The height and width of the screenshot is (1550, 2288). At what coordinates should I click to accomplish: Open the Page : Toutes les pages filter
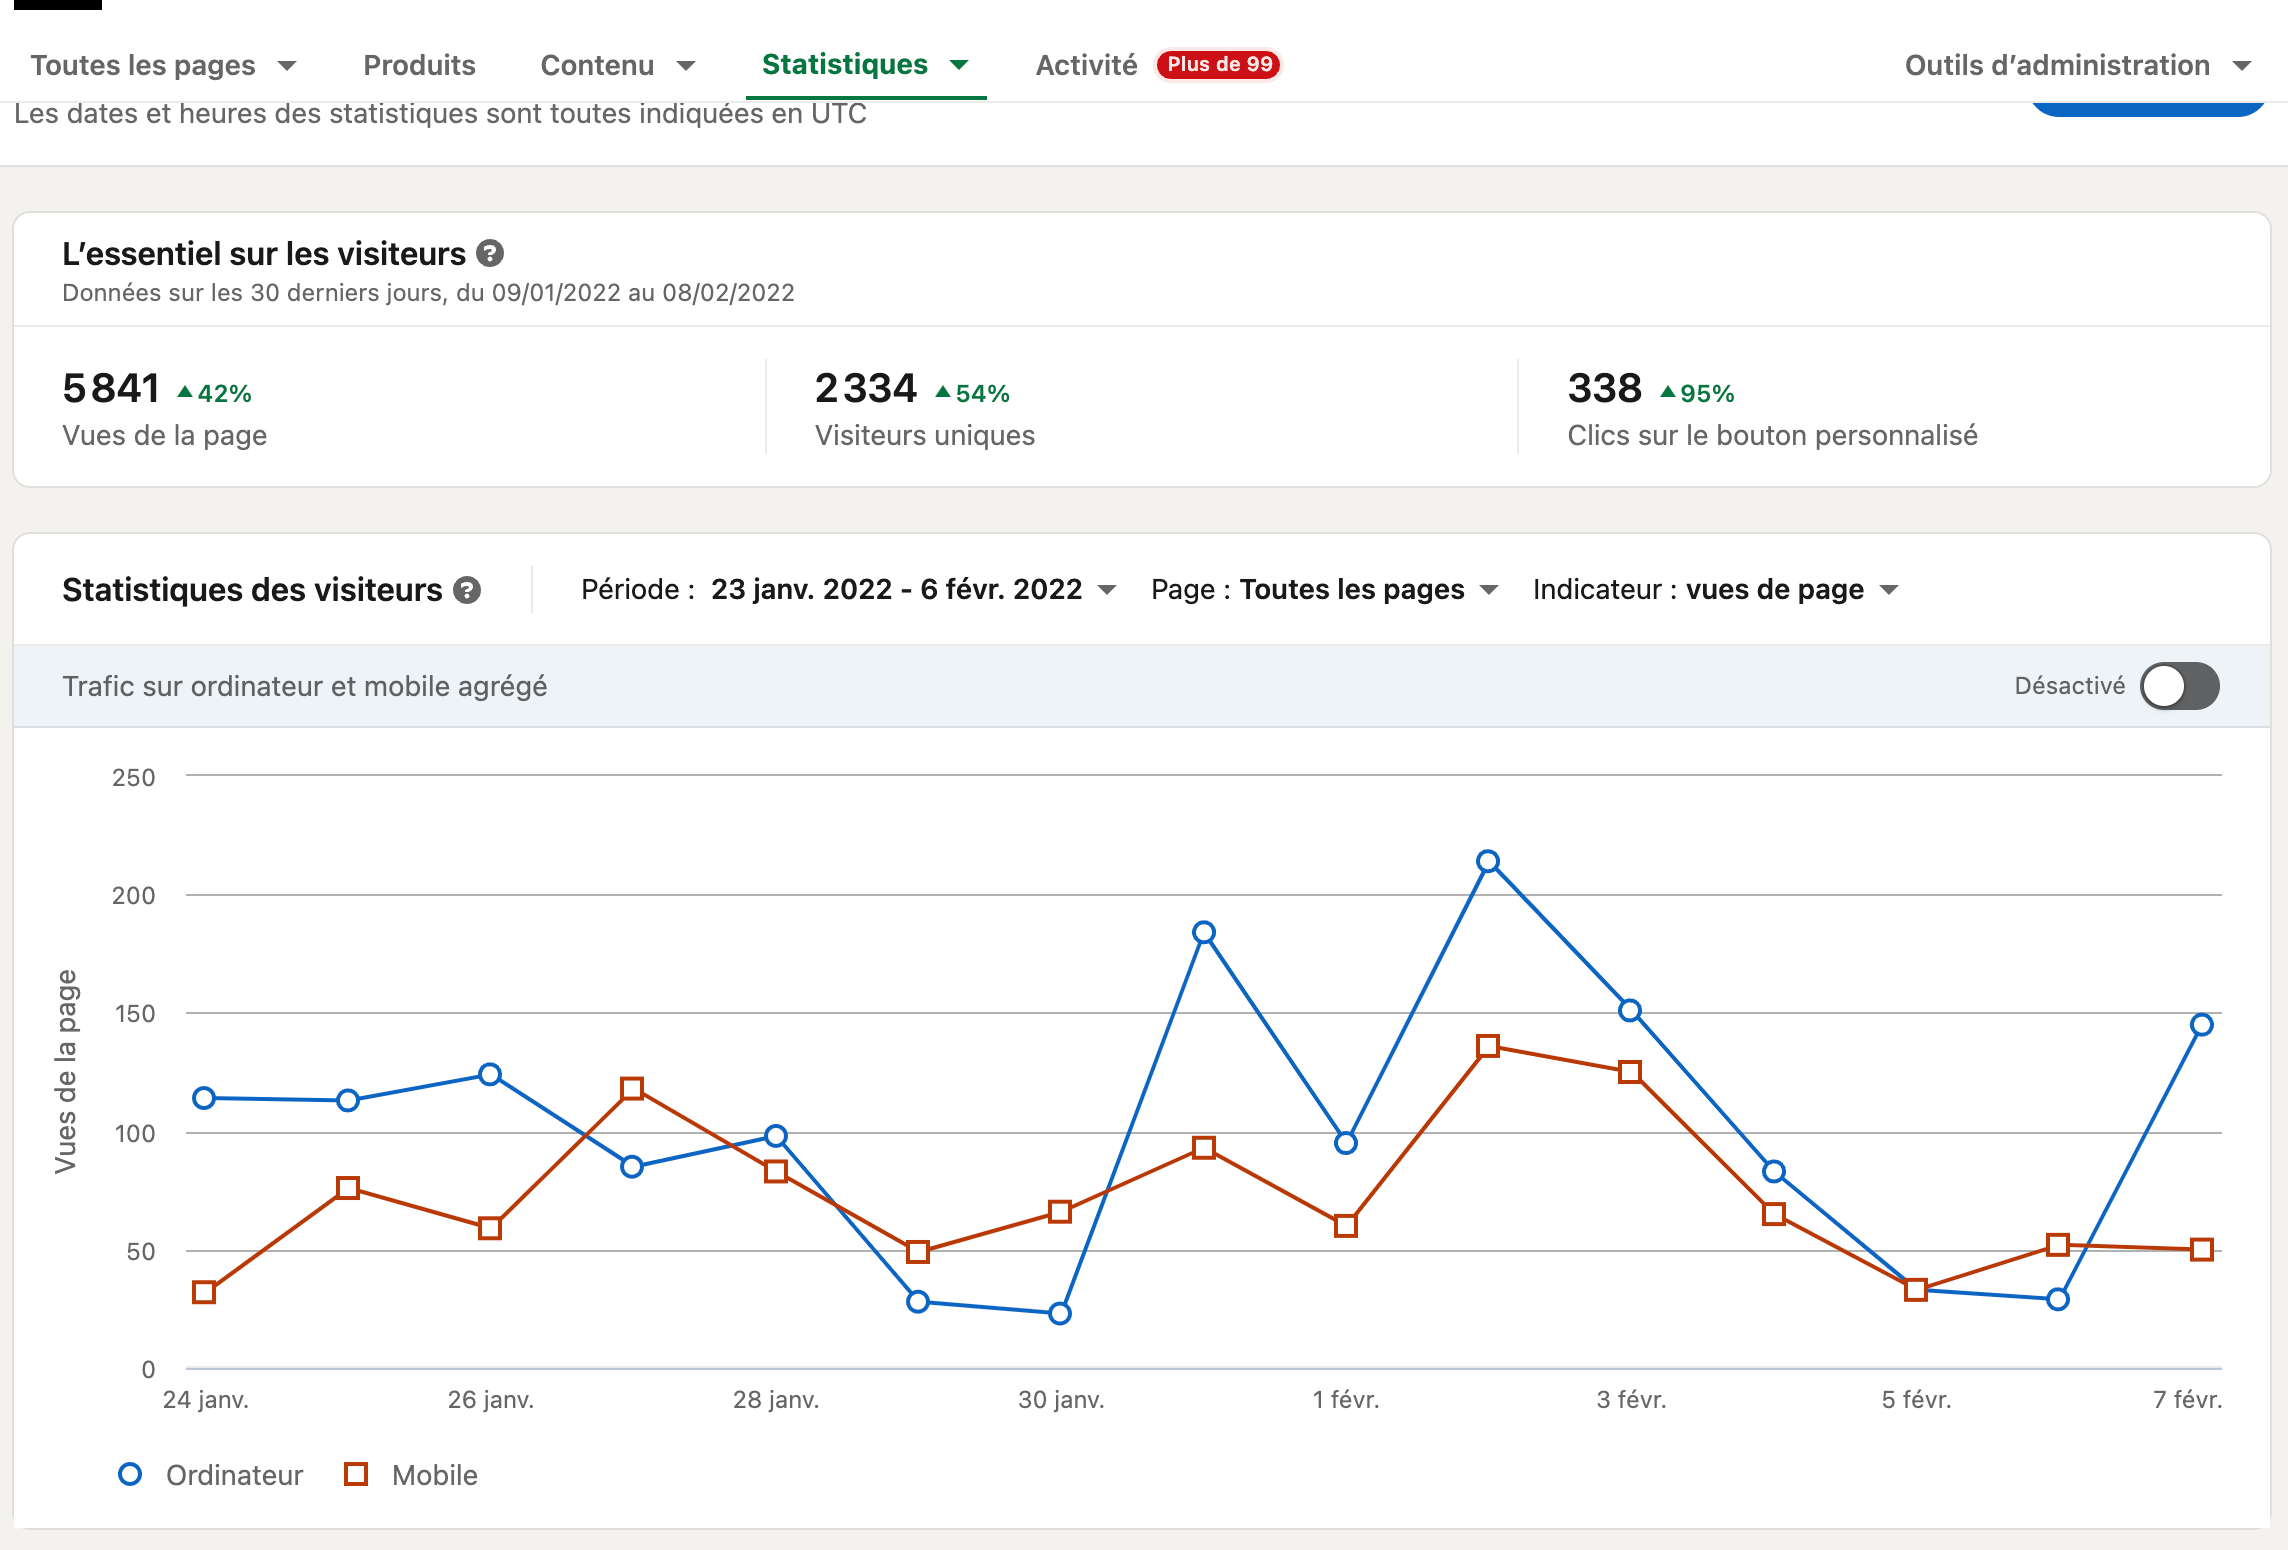pos(1325,589)
